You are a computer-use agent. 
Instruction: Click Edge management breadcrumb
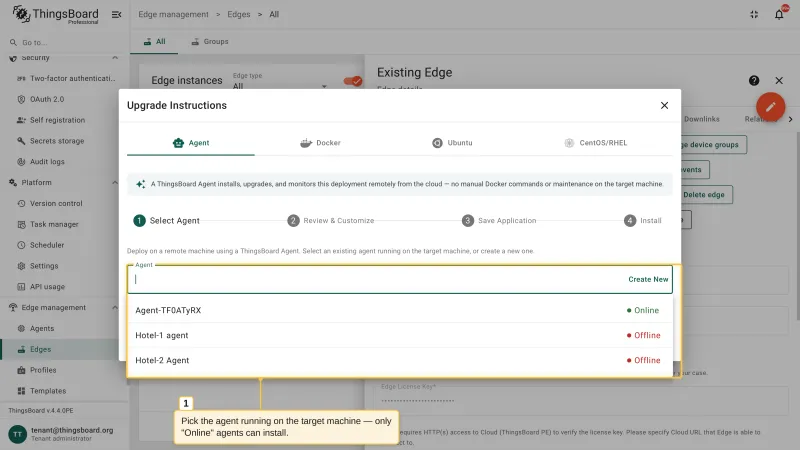173,14
